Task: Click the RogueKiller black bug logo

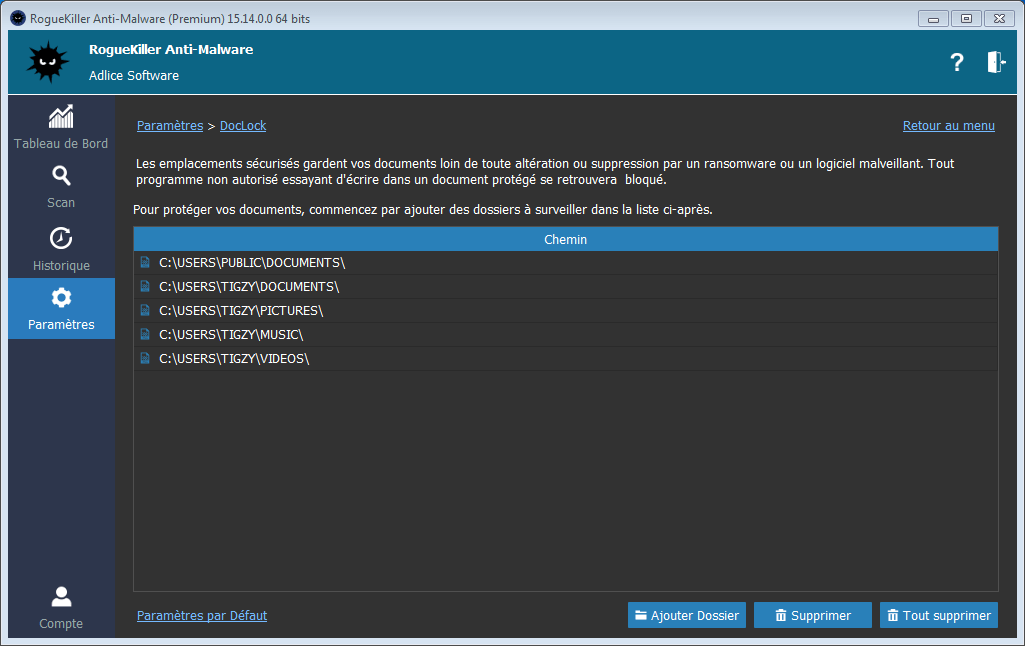Action: pyautogui.click(x=47, y=62)
